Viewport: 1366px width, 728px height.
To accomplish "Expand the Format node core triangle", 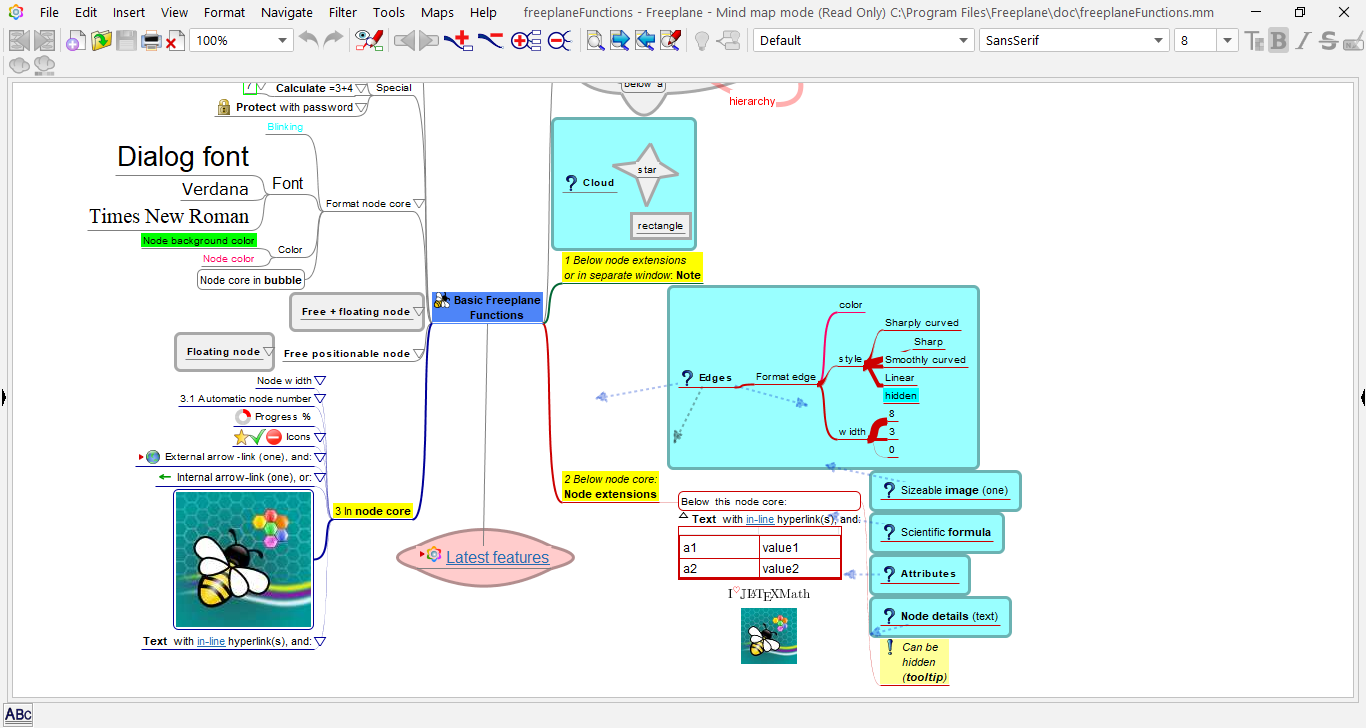I will click(419, 204).
